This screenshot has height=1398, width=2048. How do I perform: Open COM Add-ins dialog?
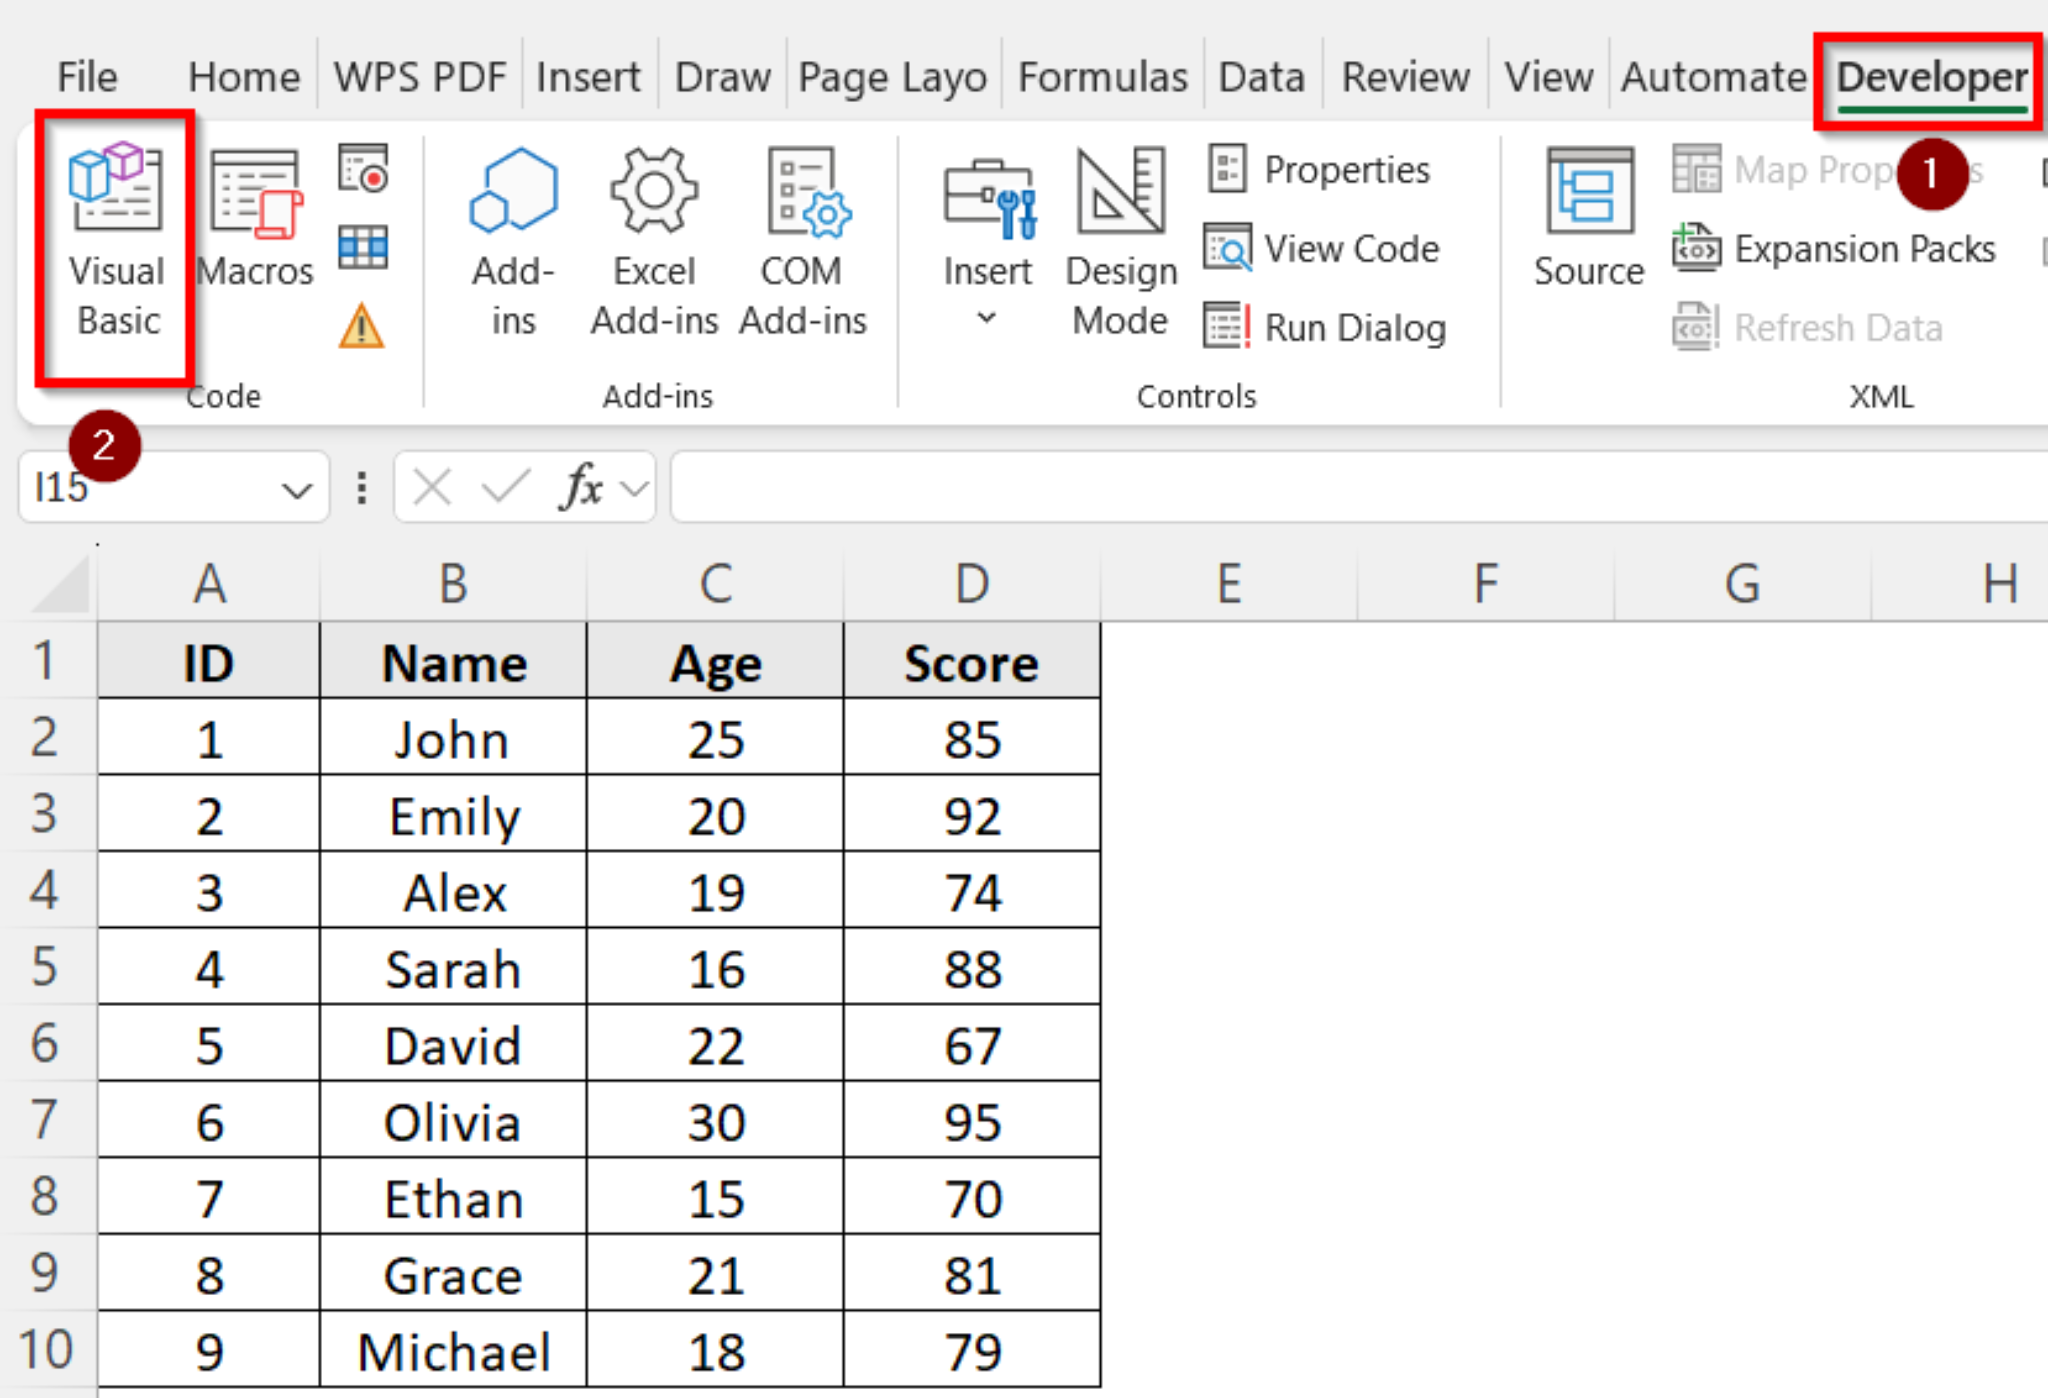click(803, 243)
